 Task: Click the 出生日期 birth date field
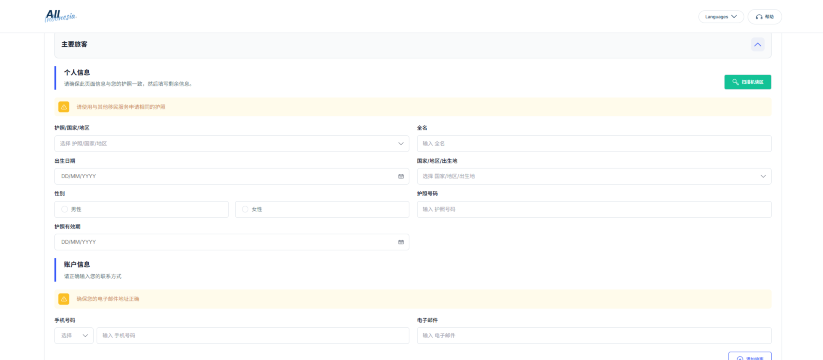(x=231, y=176)
